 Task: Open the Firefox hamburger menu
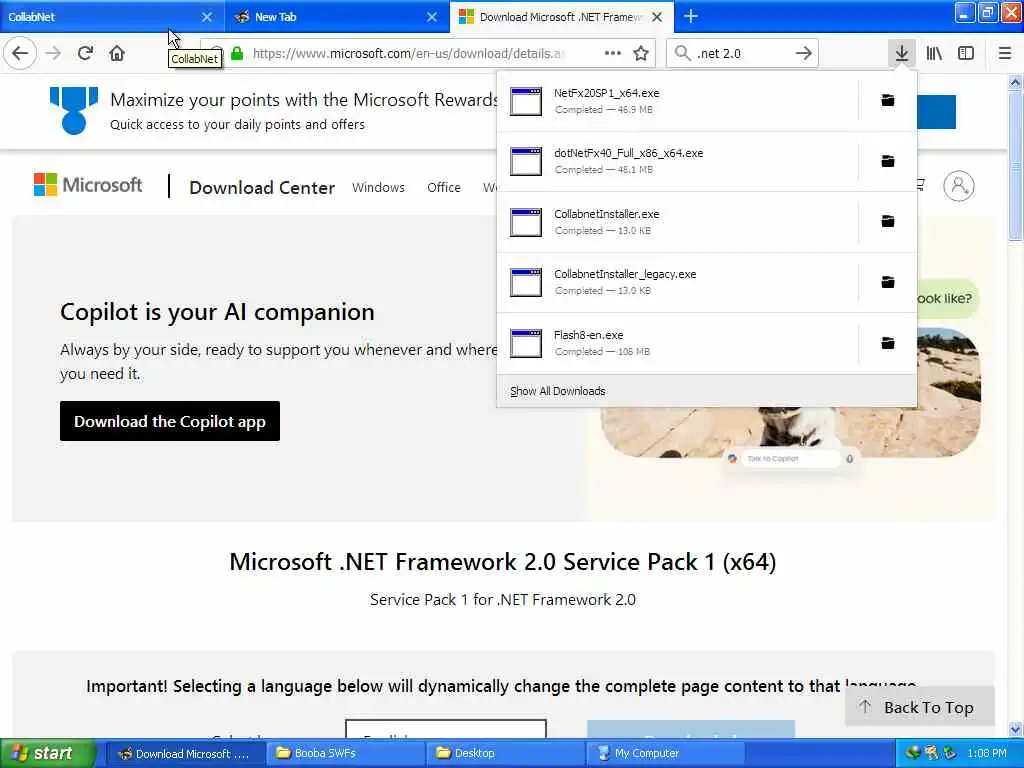click(1005, 53)
